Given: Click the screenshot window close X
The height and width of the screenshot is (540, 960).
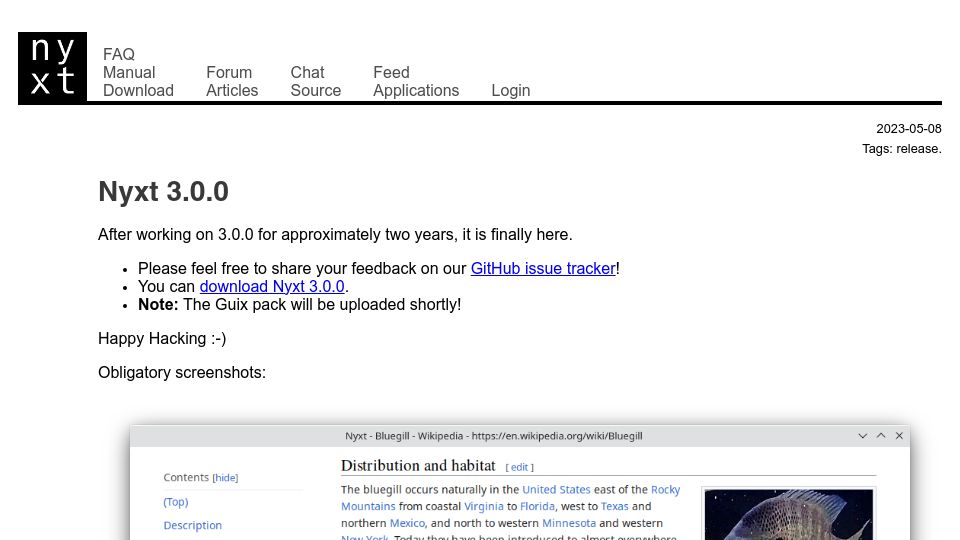Looking at the screenshot, I should click(899, 436).
